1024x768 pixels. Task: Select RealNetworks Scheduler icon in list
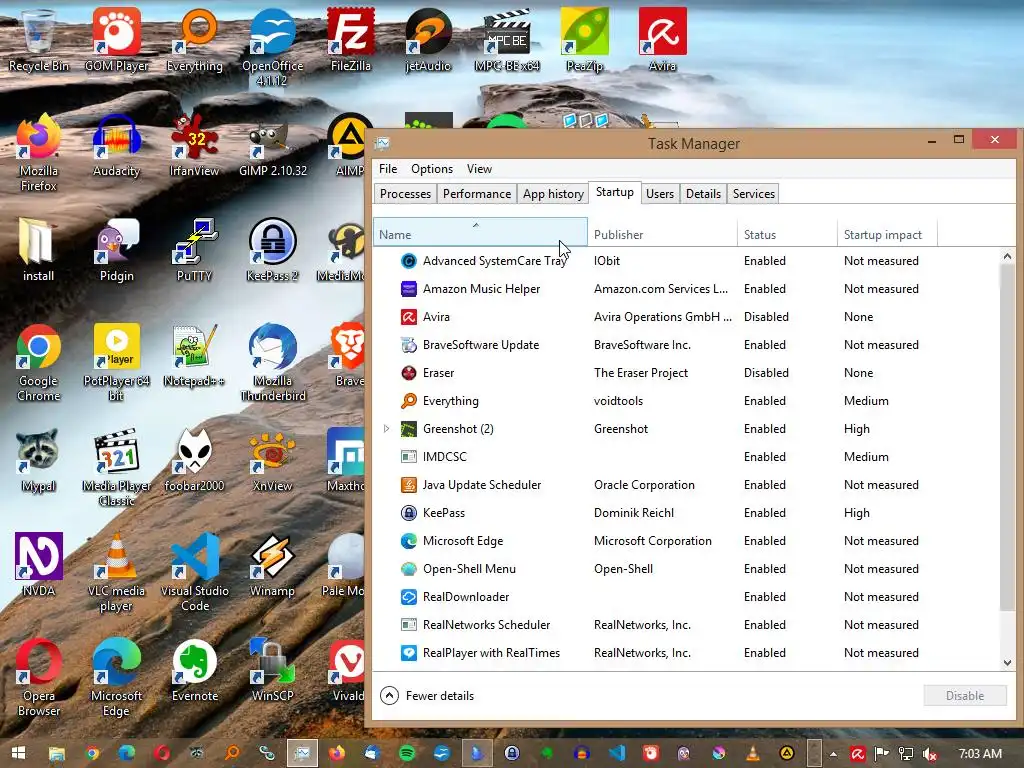[x=409, y=625]
